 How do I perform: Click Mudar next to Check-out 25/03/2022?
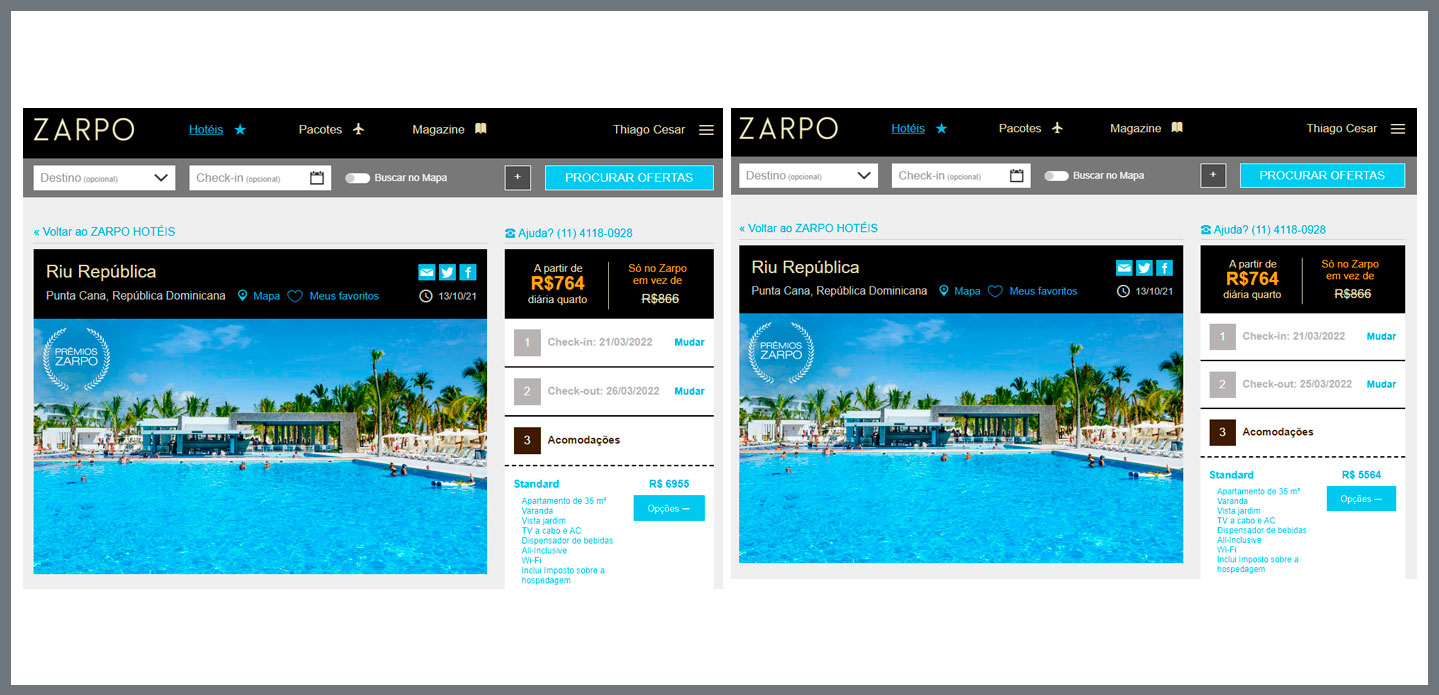[1381, 384]
